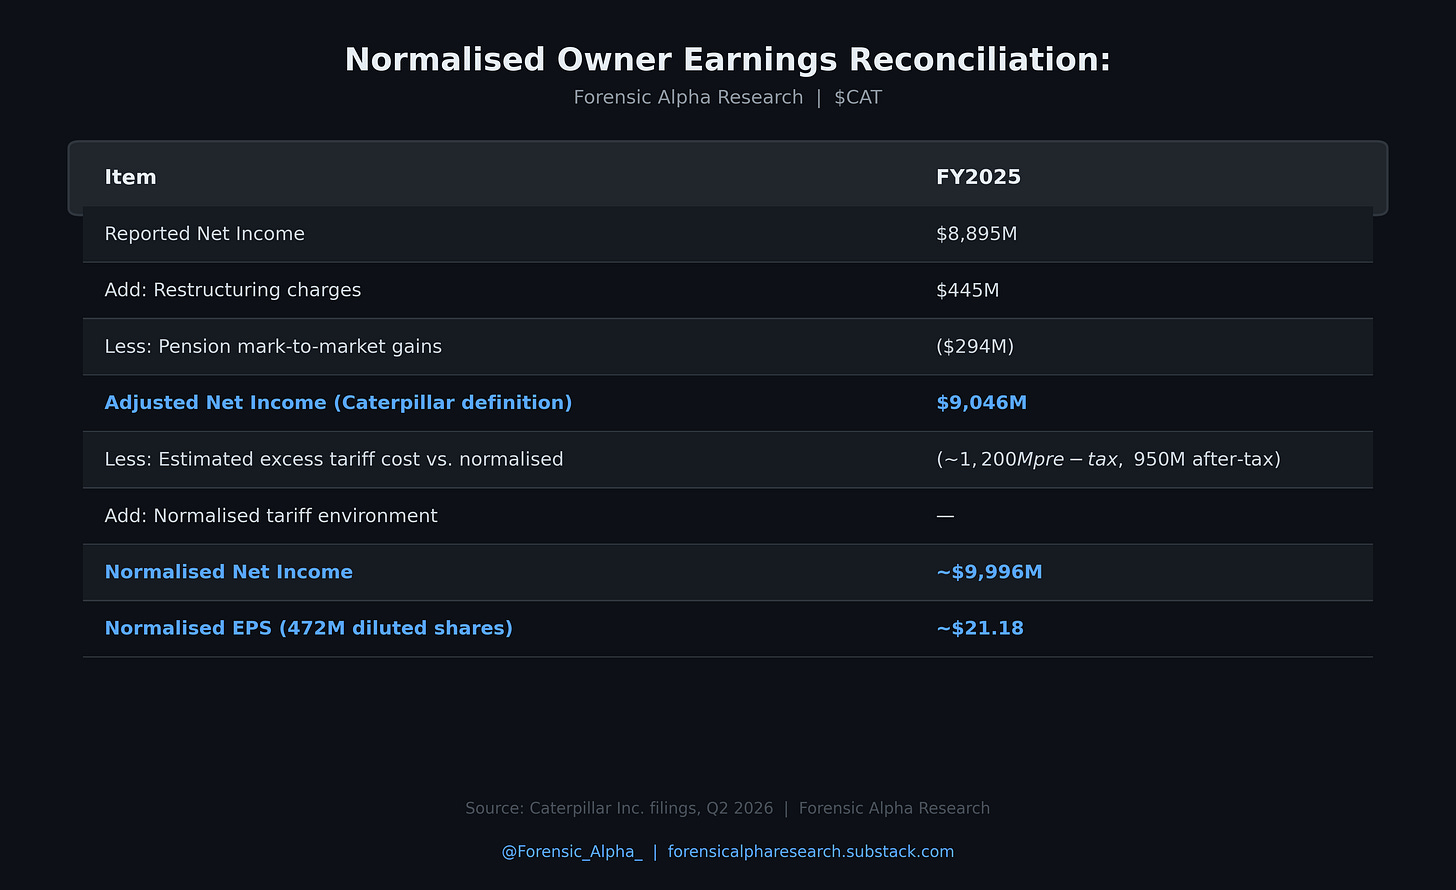
Task: Select the Normalised Net Income label
Action: (229, 572)
